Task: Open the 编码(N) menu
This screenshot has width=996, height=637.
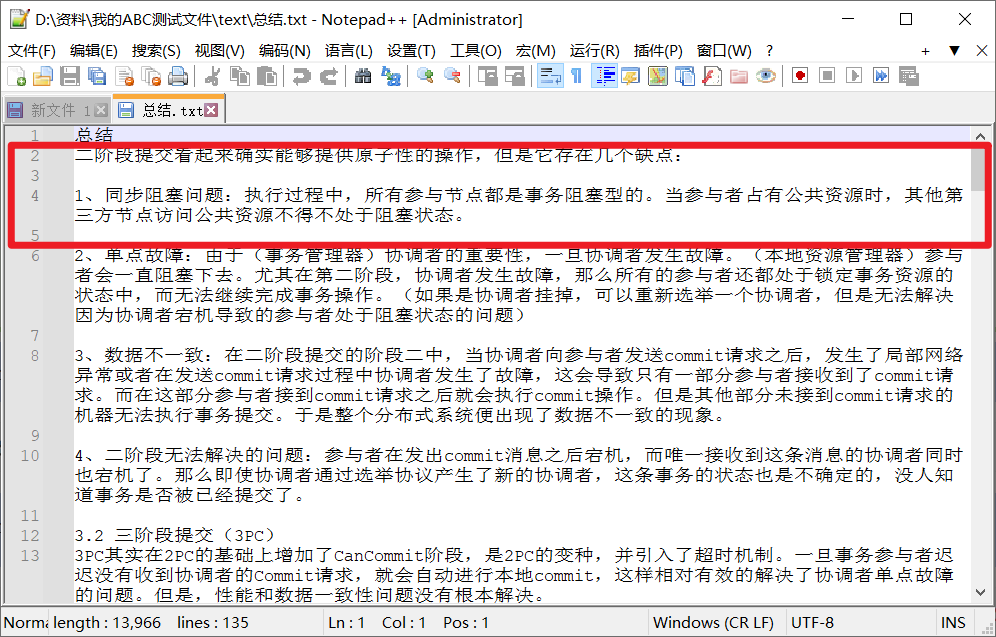Action: click(x=285, y=51)
